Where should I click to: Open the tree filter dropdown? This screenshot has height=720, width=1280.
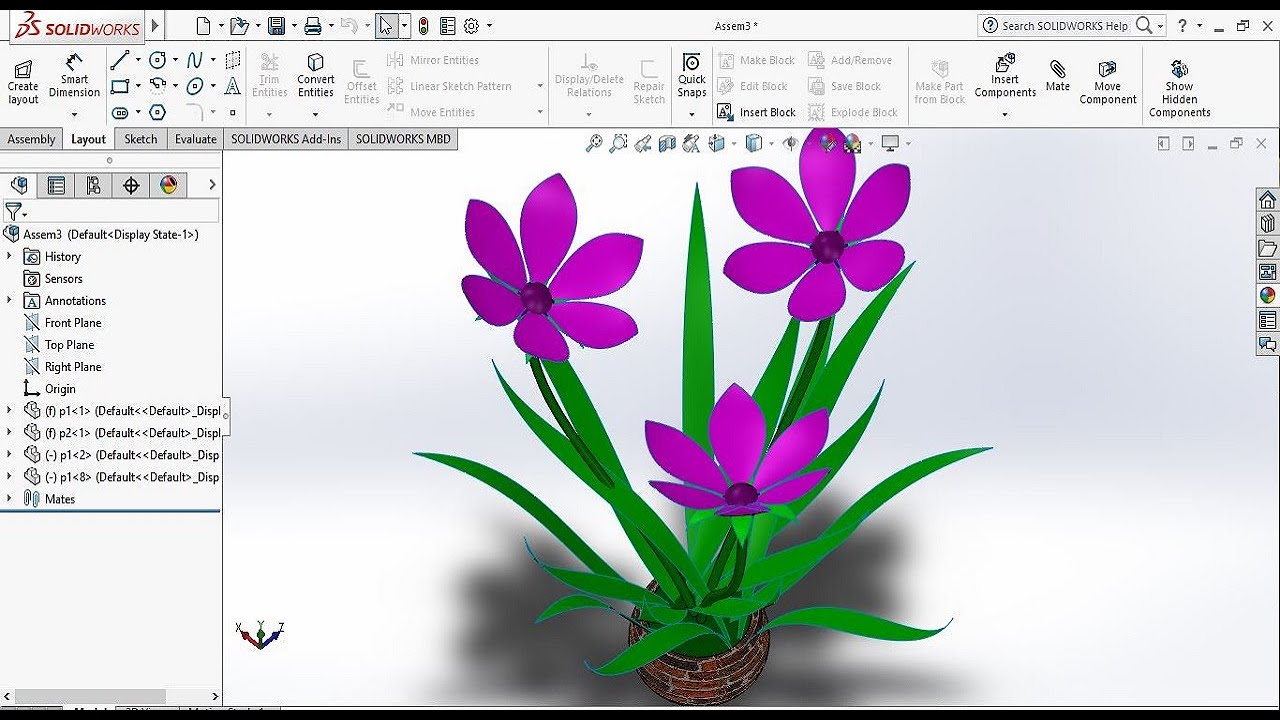pyautogui.click(x=25, y=214)
